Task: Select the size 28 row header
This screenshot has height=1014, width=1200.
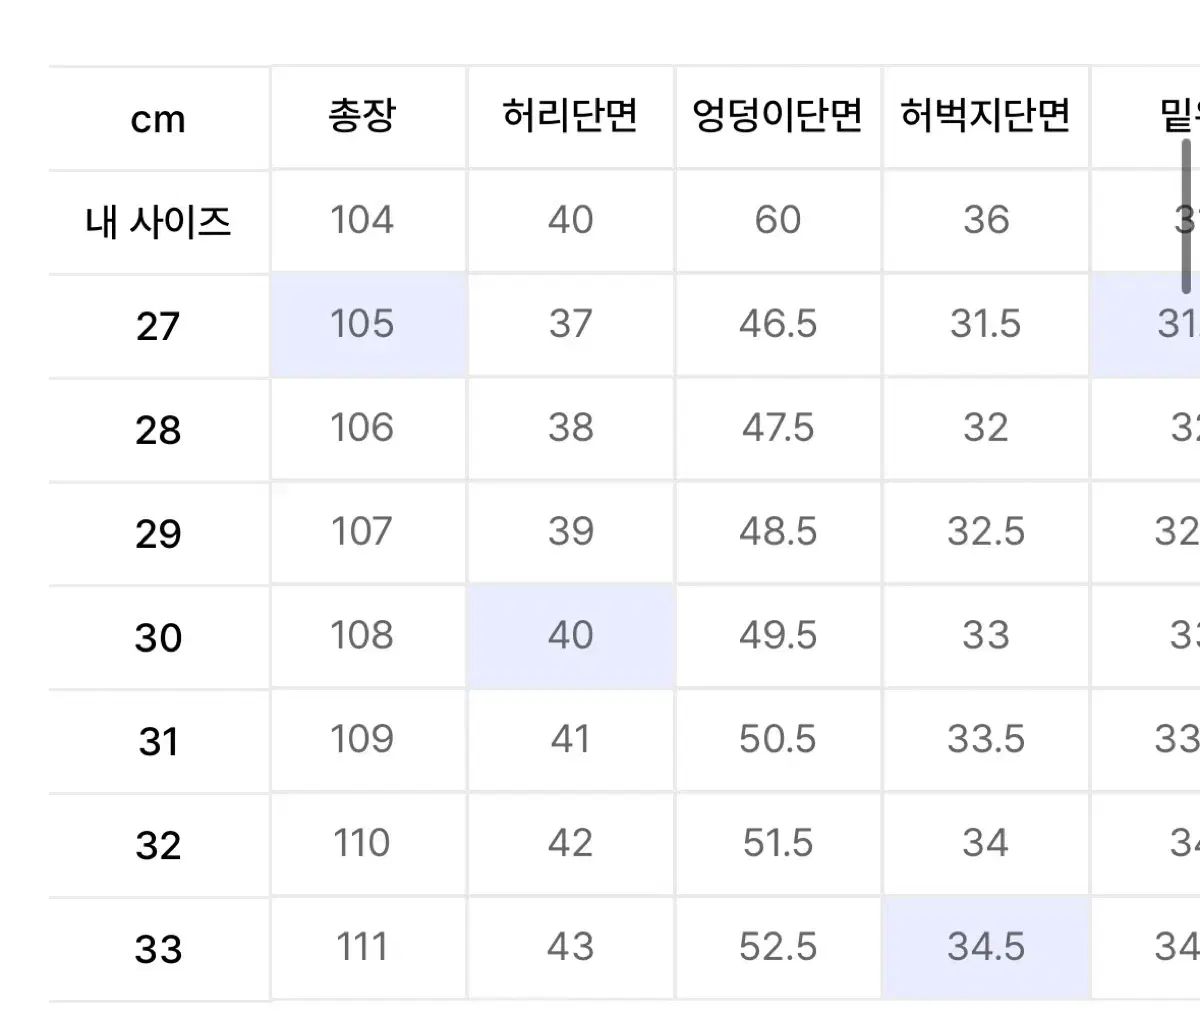Action: [x=158, y=430]
